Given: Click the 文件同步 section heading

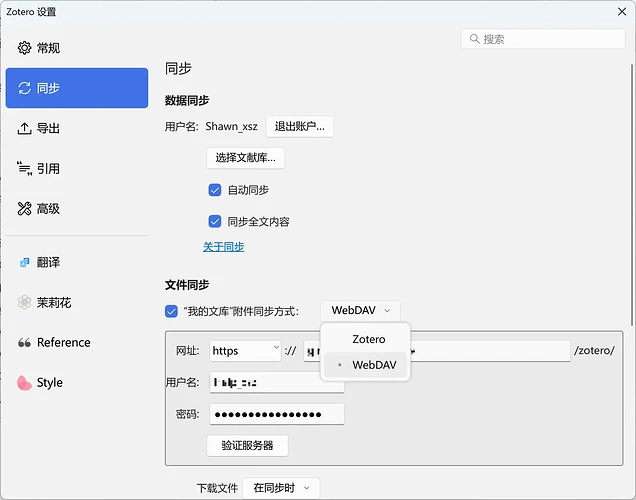Looking at the screenshot, I should (187, 285).
